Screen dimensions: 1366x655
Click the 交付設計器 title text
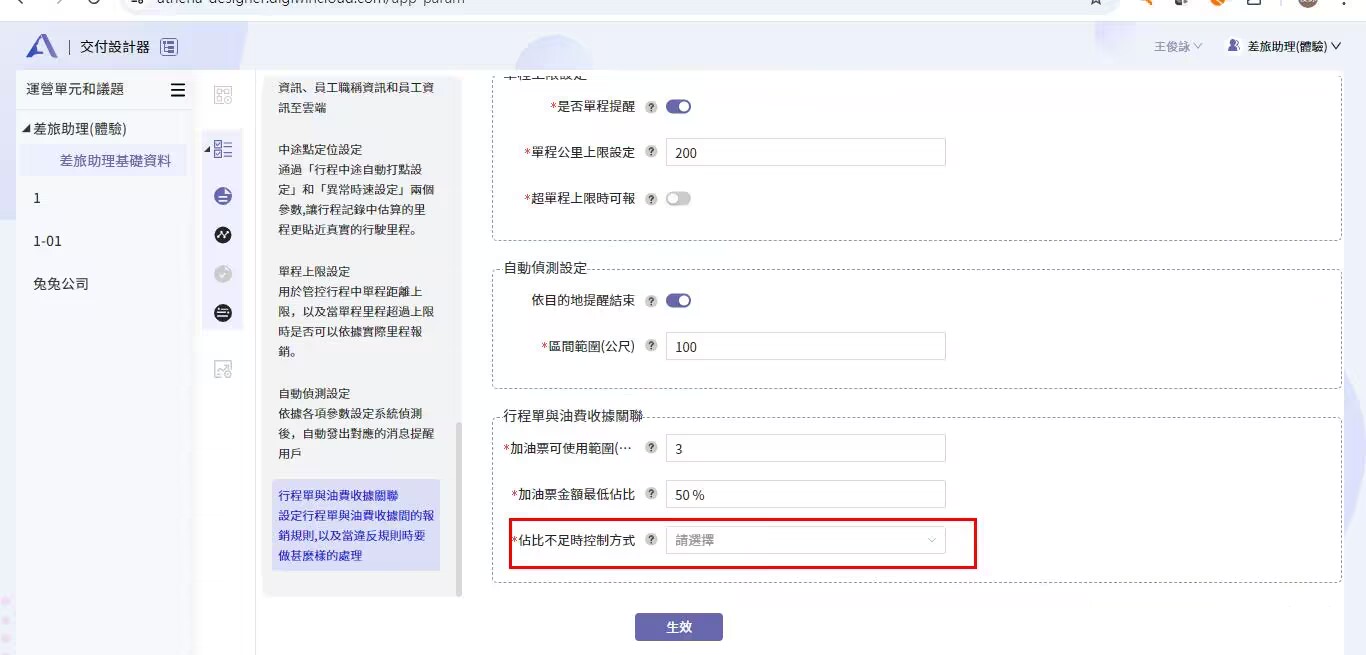tap(115, 47)
